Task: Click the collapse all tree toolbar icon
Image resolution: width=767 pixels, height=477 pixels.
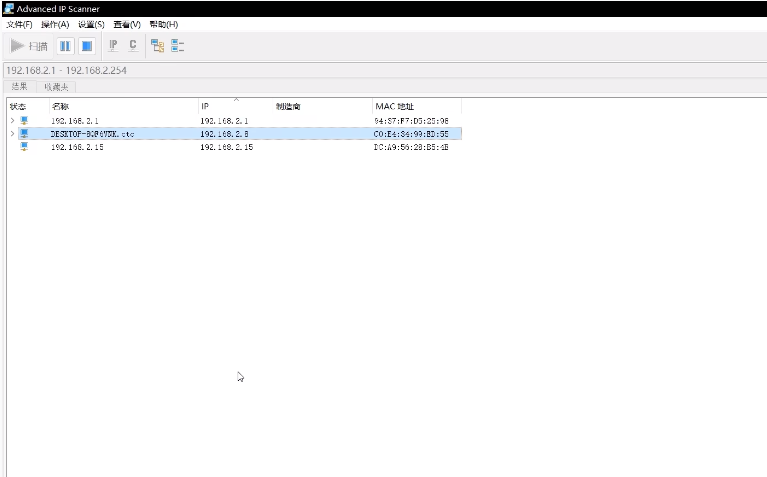Action: coord(177,46)
